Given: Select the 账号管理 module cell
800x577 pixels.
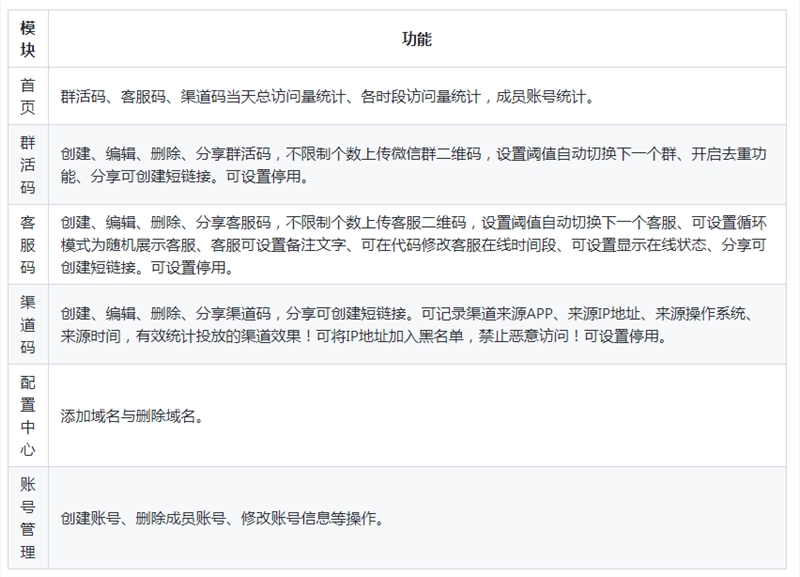Looking at the screenshot, I should coord(27,518).
